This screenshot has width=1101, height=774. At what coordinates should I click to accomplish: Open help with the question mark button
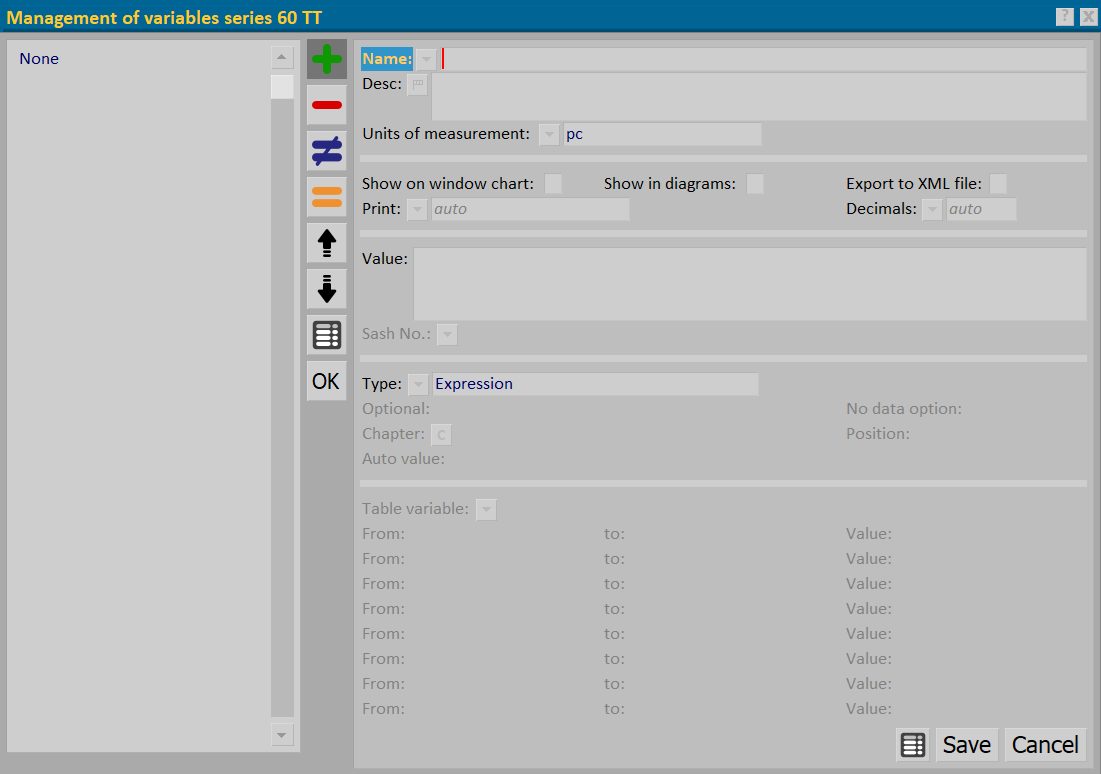point(1064,17)
